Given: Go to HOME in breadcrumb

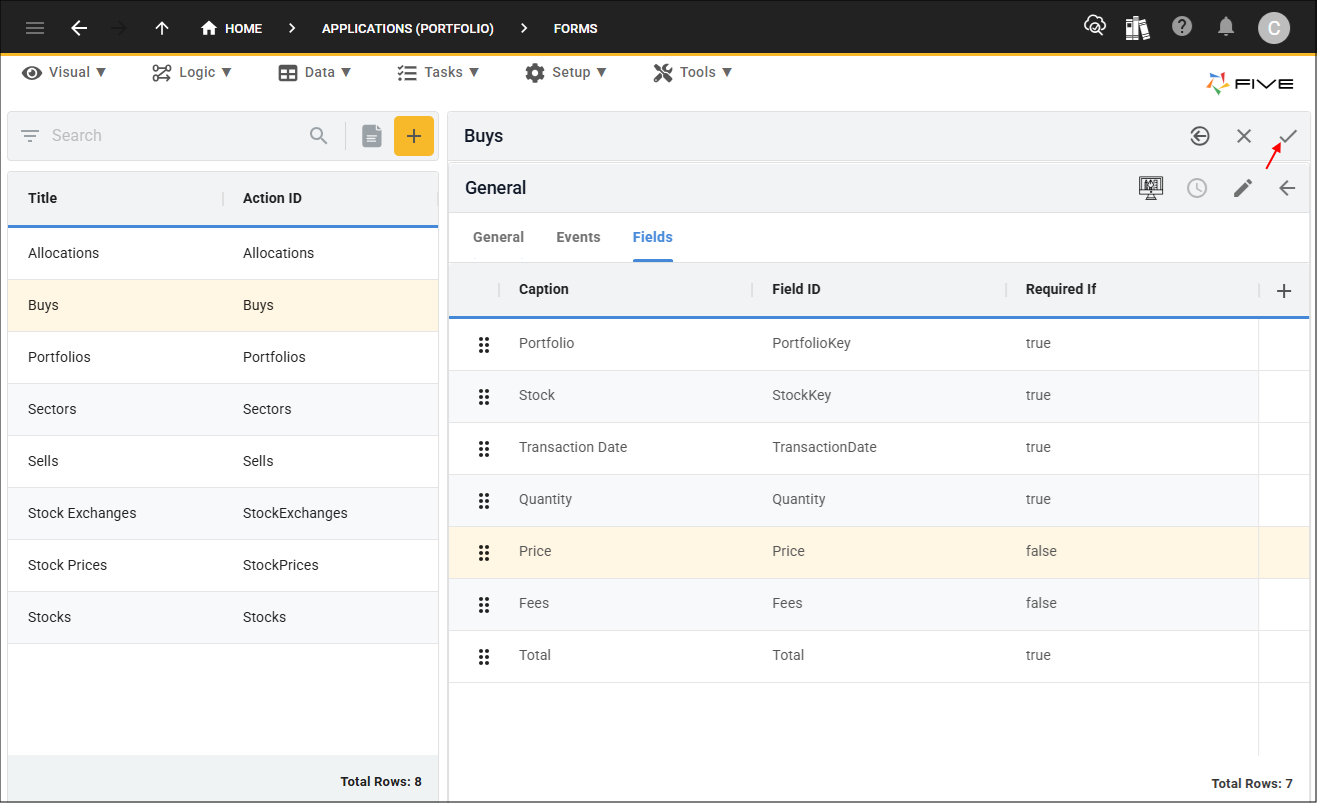Looking at the screenshot, I should click(x=232, y=28).
